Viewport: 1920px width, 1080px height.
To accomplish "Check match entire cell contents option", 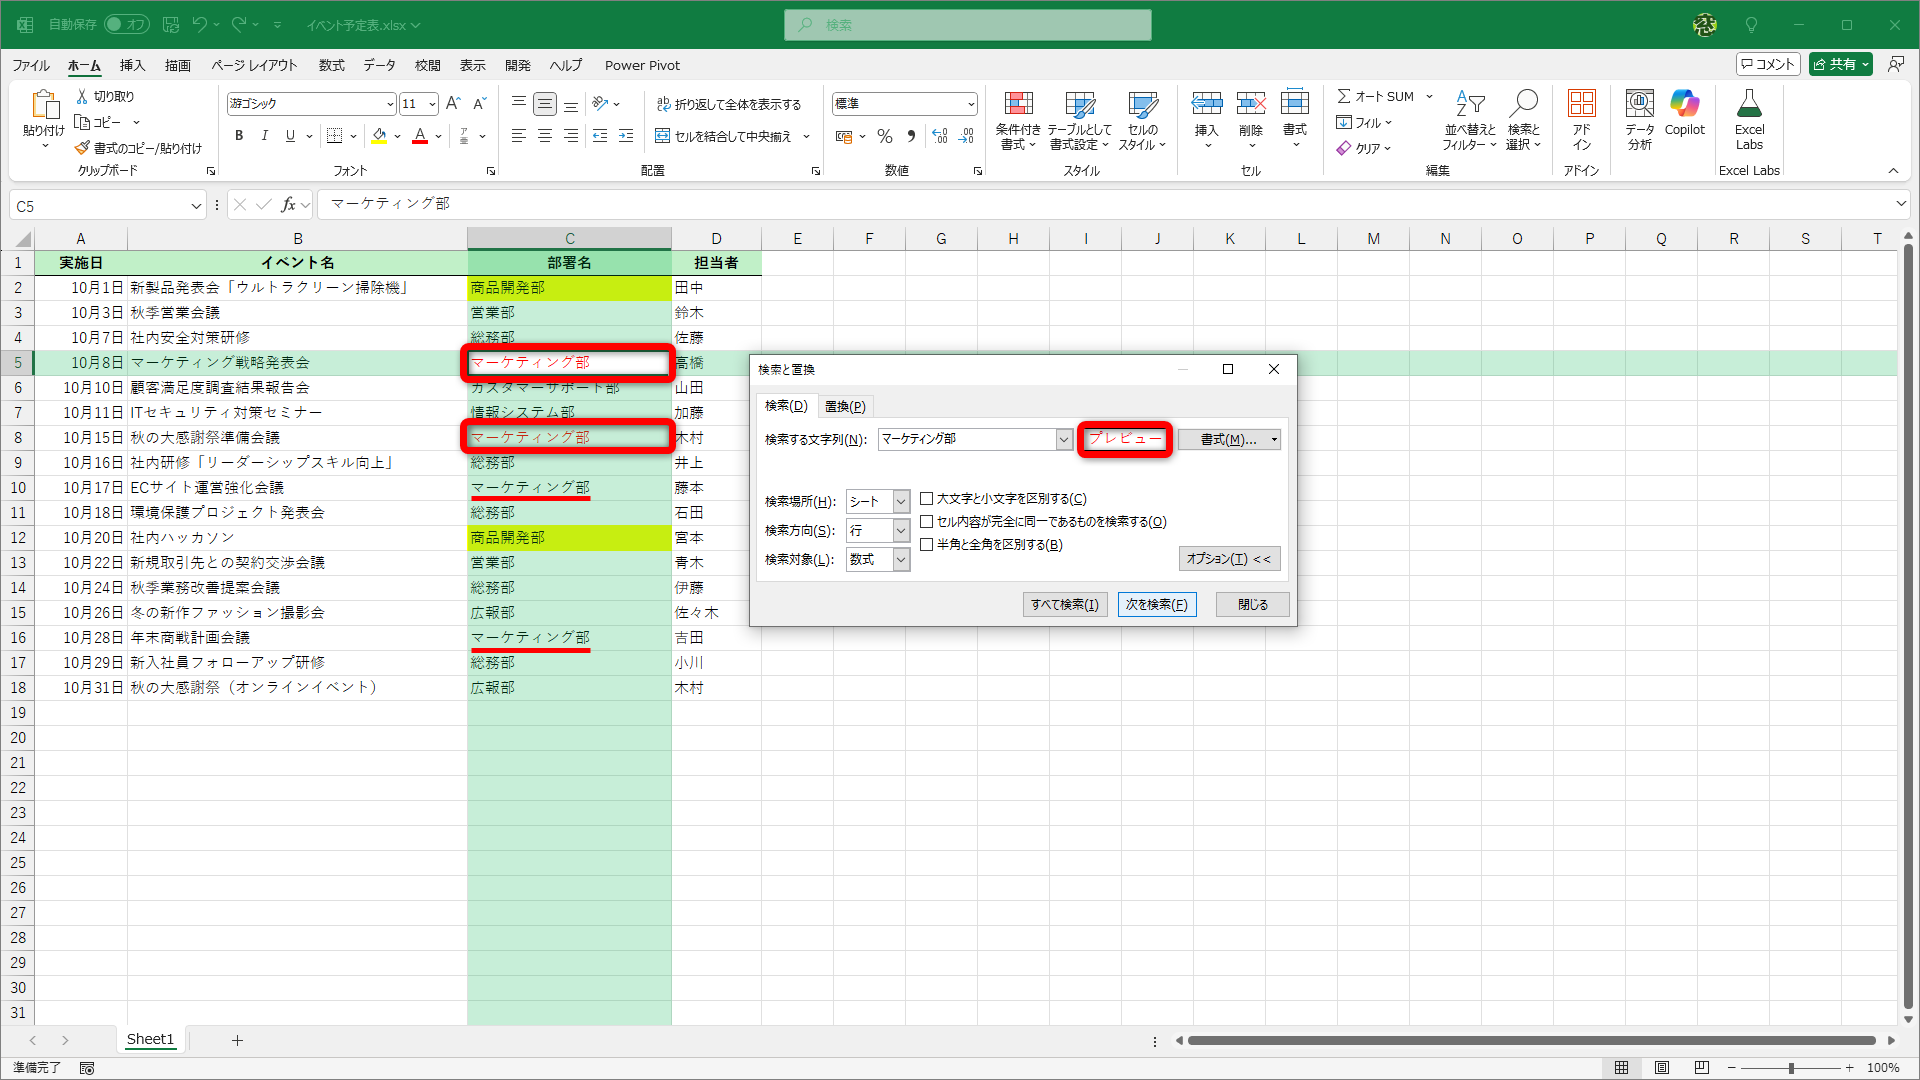I will [x=927, y=521].
